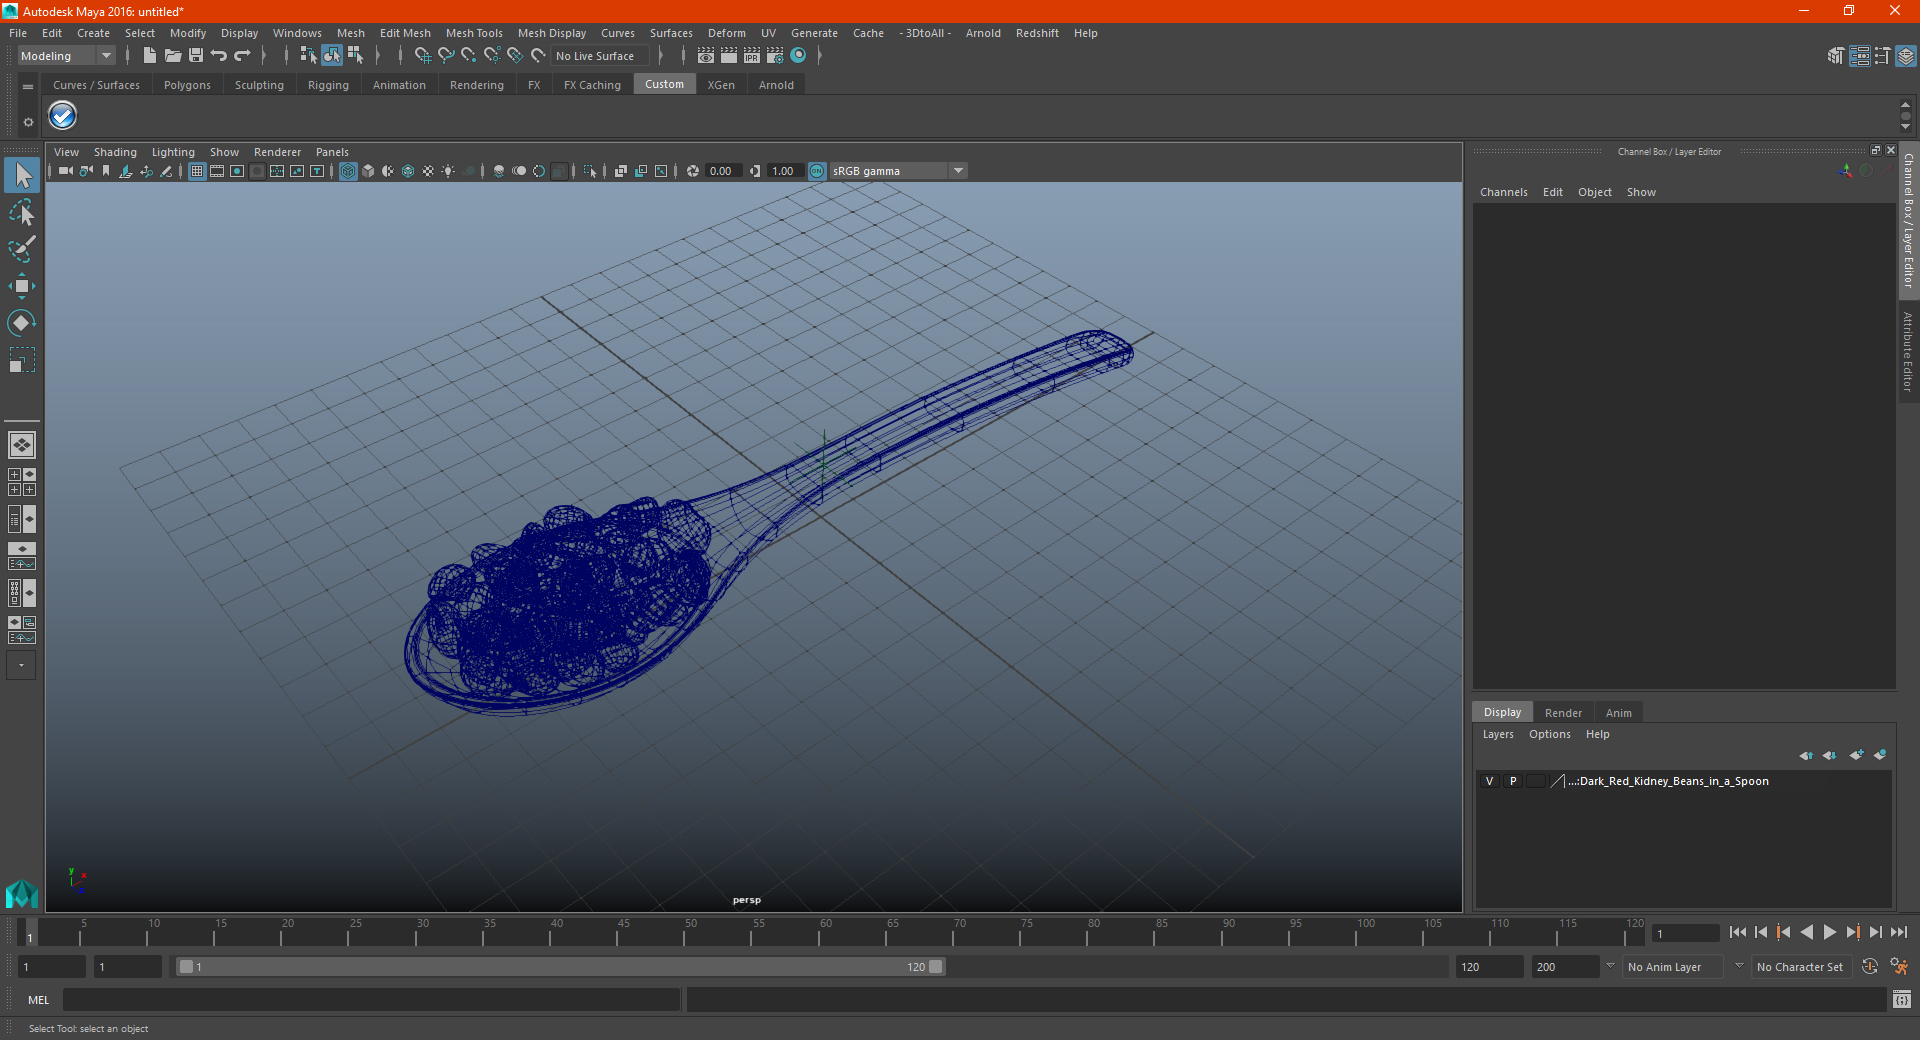Activate the Paint Selection tool

click(x=22, y=248)
